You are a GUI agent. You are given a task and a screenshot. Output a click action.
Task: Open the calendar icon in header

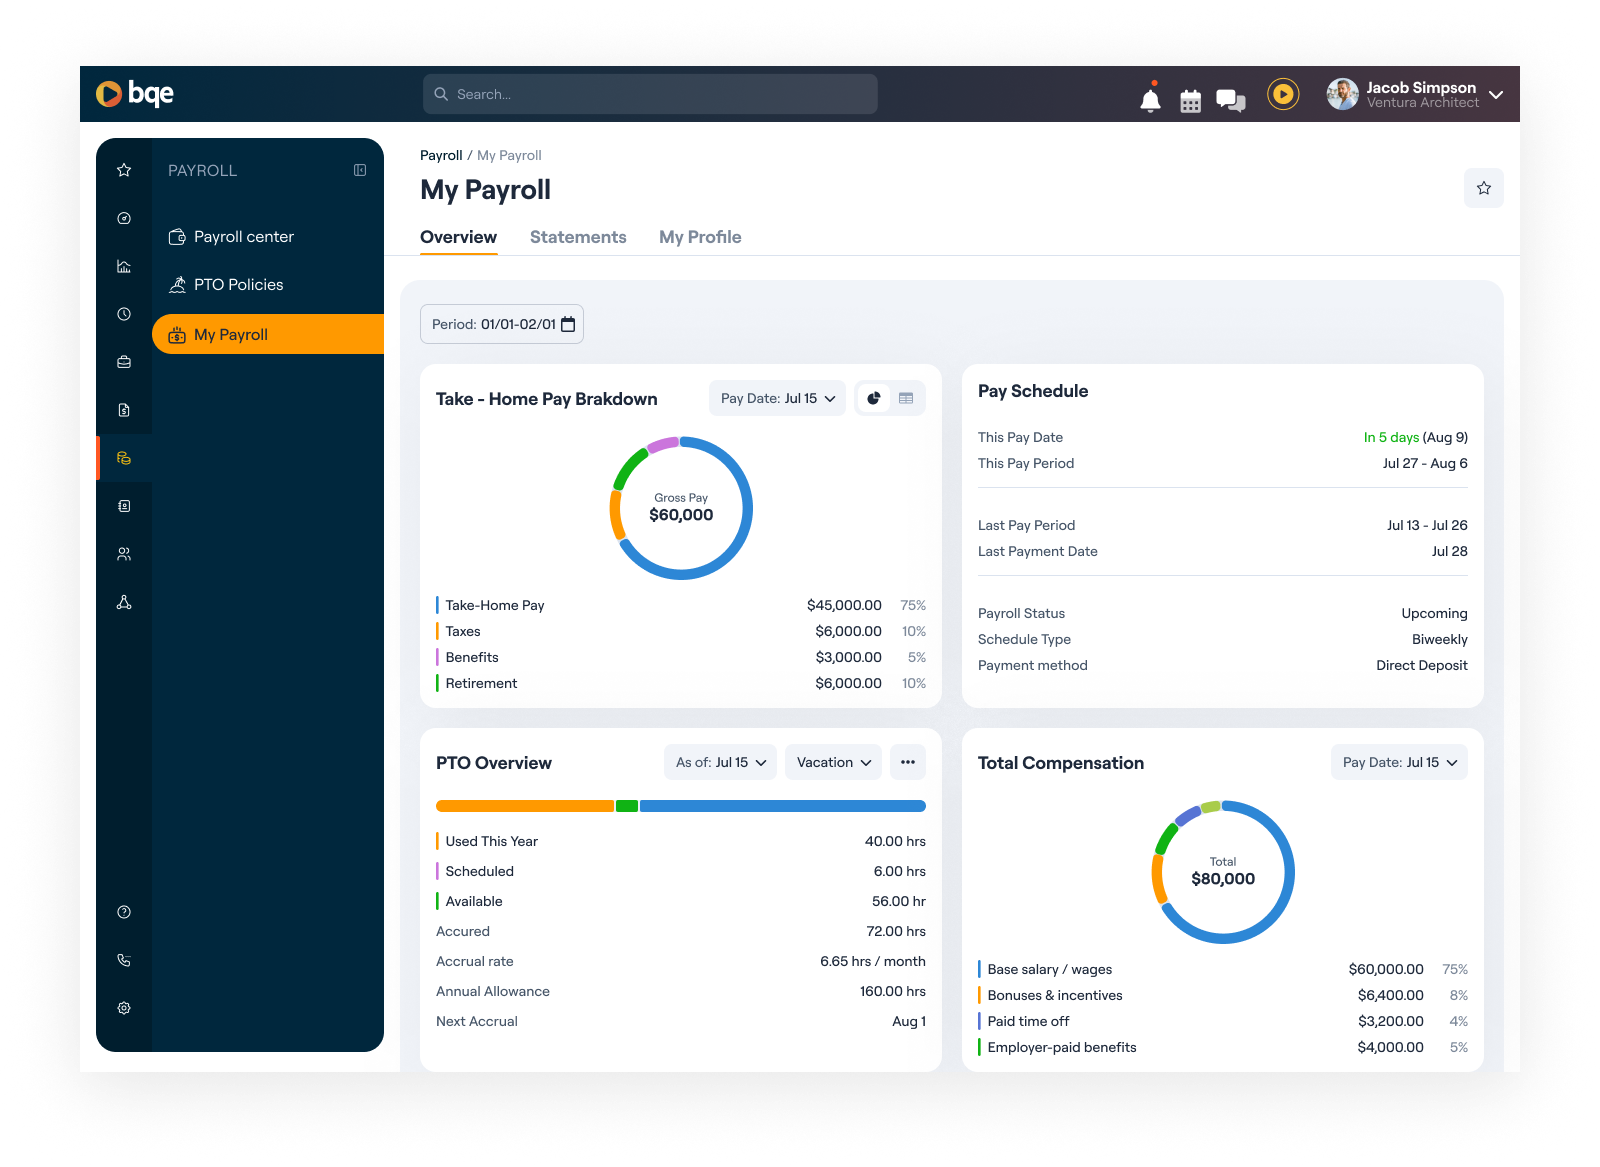(1190, 100)
